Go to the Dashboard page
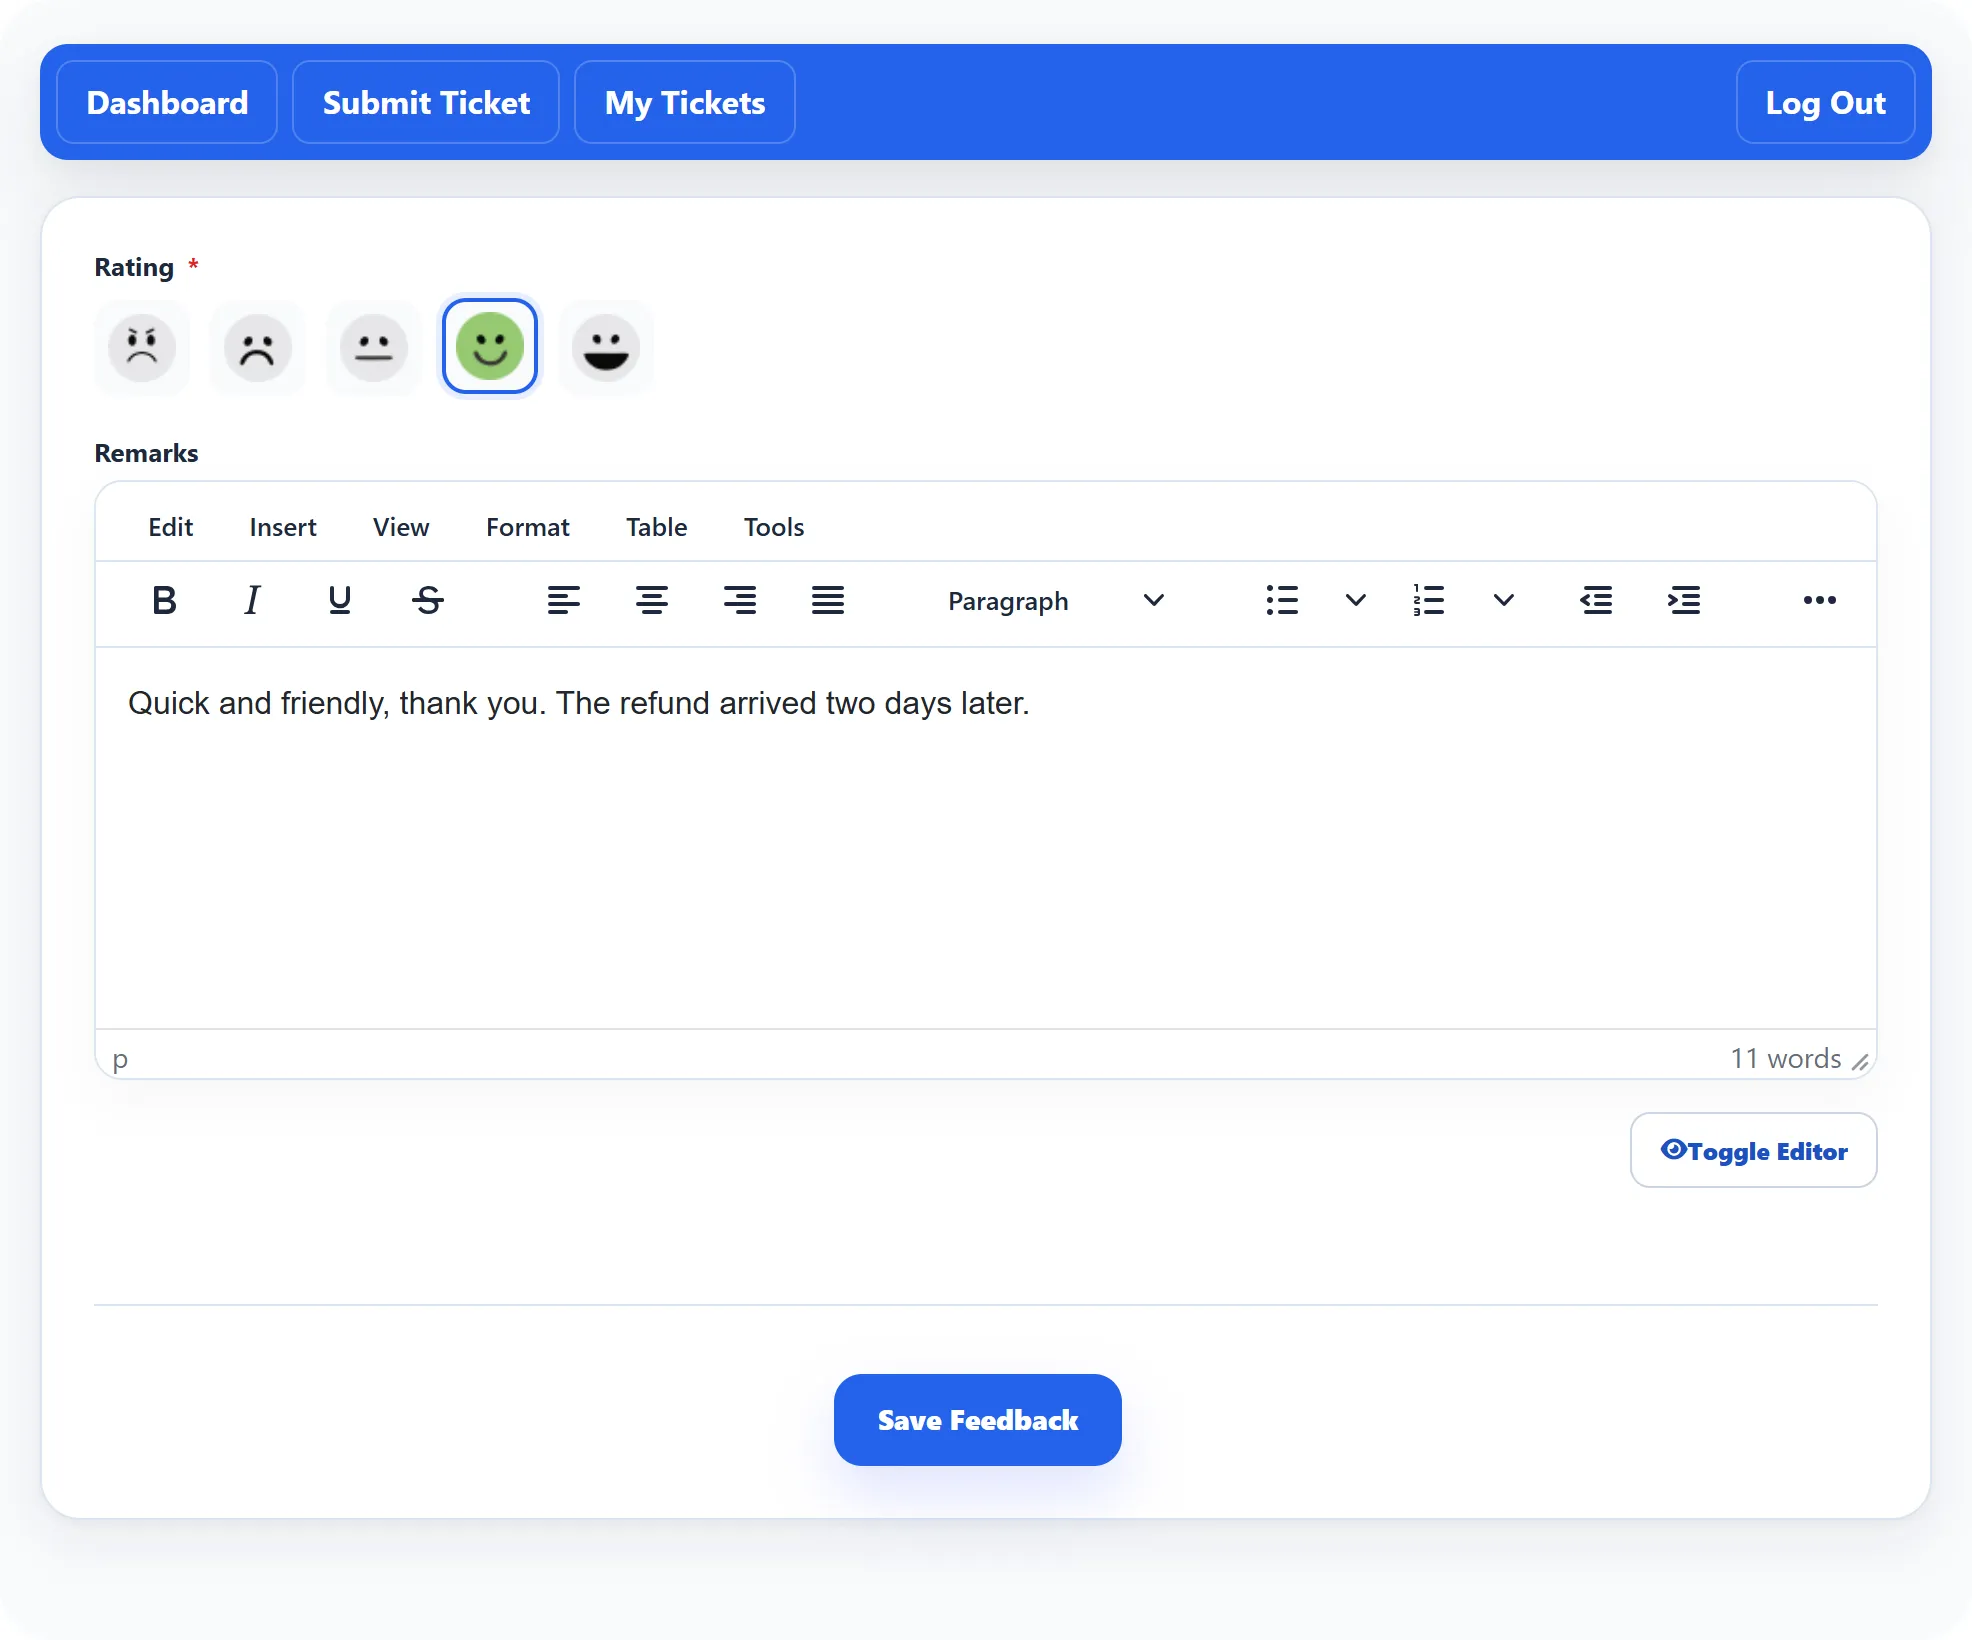The width and height of the screenshot is (1972, 1640). tap(167, 102)
